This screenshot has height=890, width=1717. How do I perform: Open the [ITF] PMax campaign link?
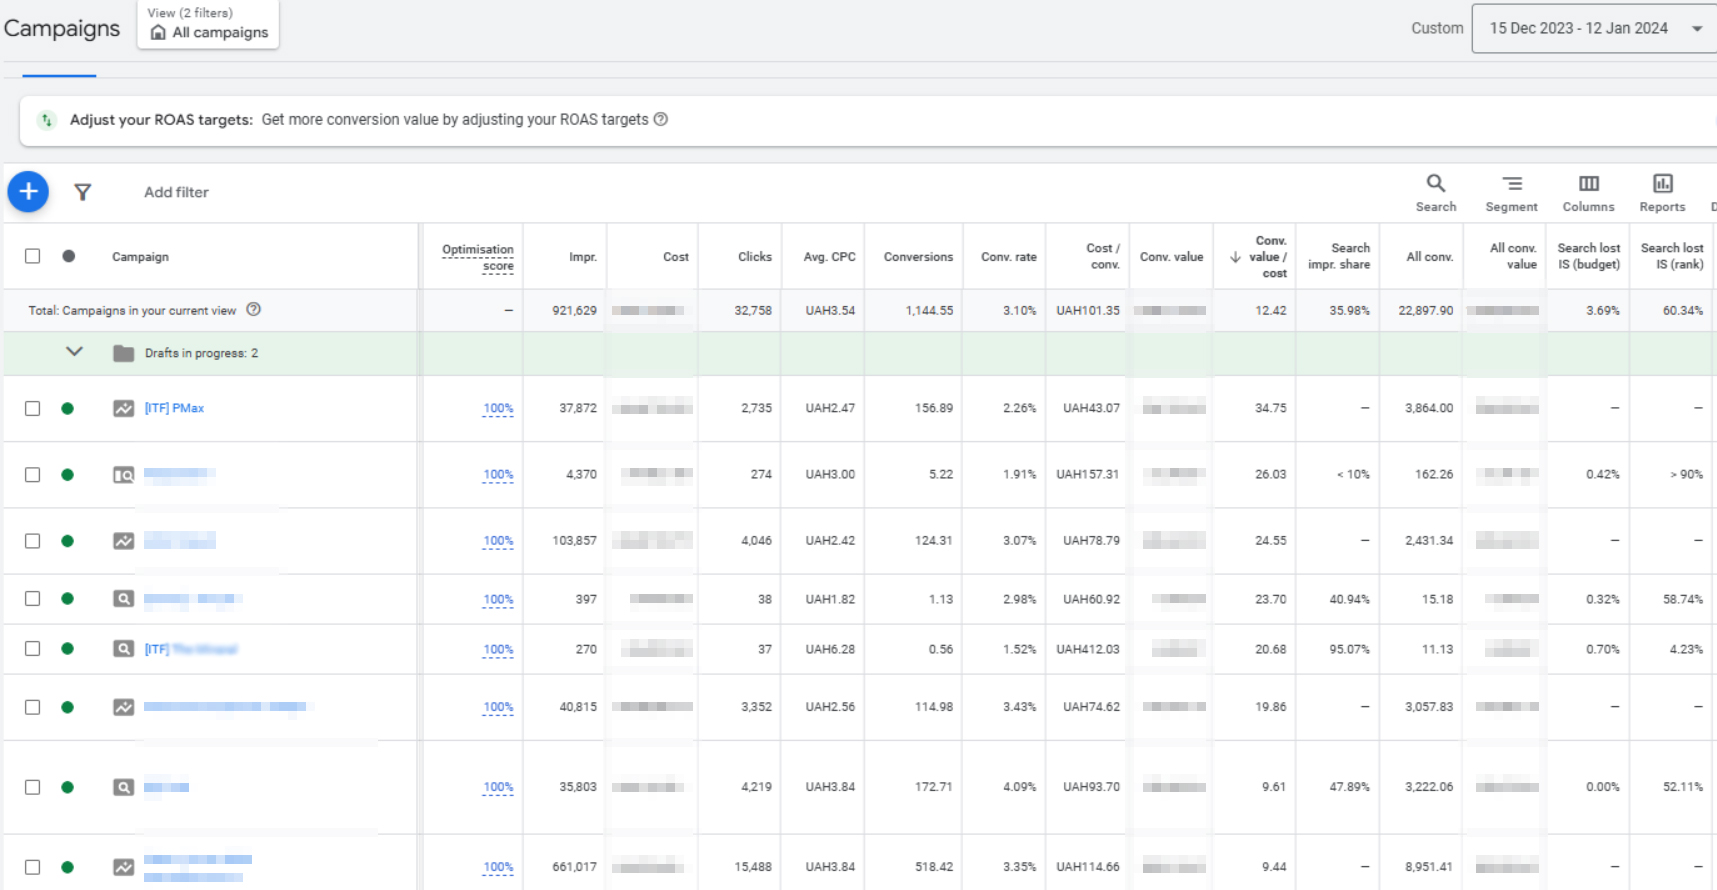174,408
